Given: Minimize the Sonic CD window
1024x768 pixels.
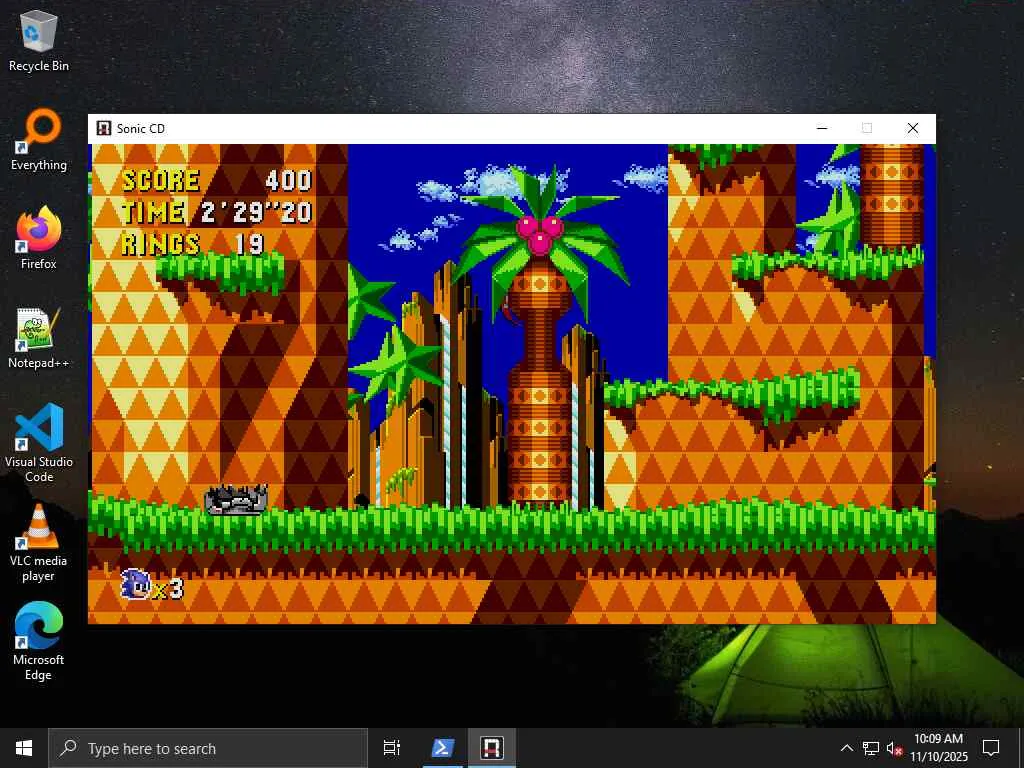Looking at the screenshot, I should click(822, 128).
